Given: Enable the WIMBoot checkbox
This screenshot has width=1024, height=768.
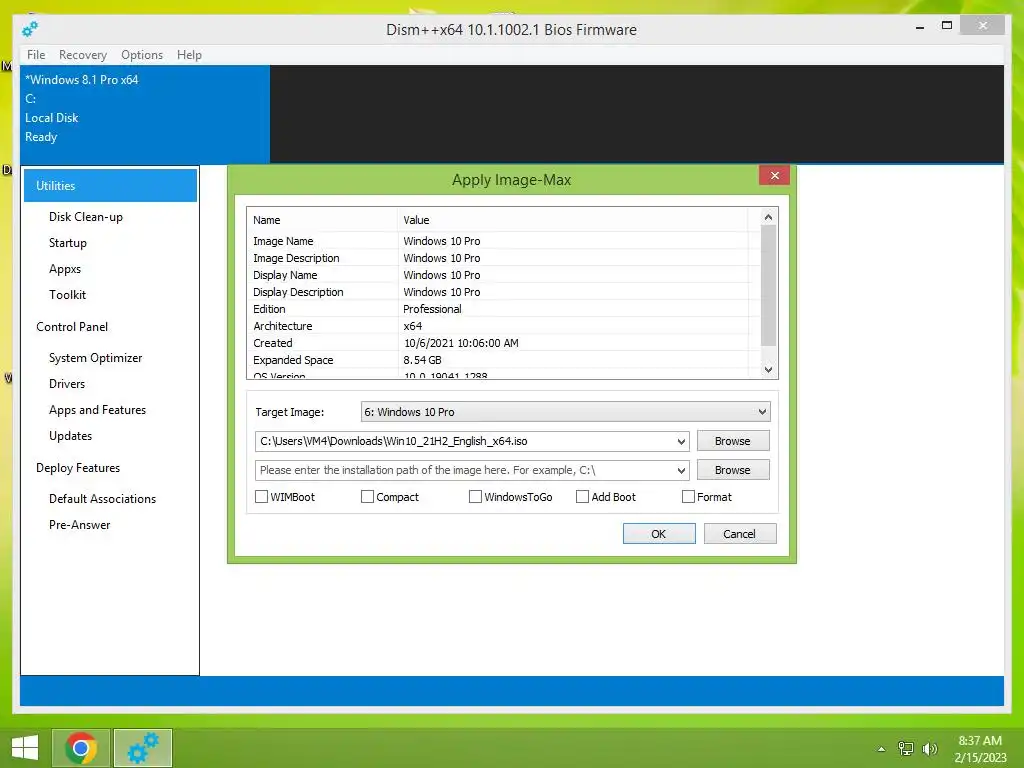Looking at the screenshot, I should pyautogui.click(x=261, y=497).
